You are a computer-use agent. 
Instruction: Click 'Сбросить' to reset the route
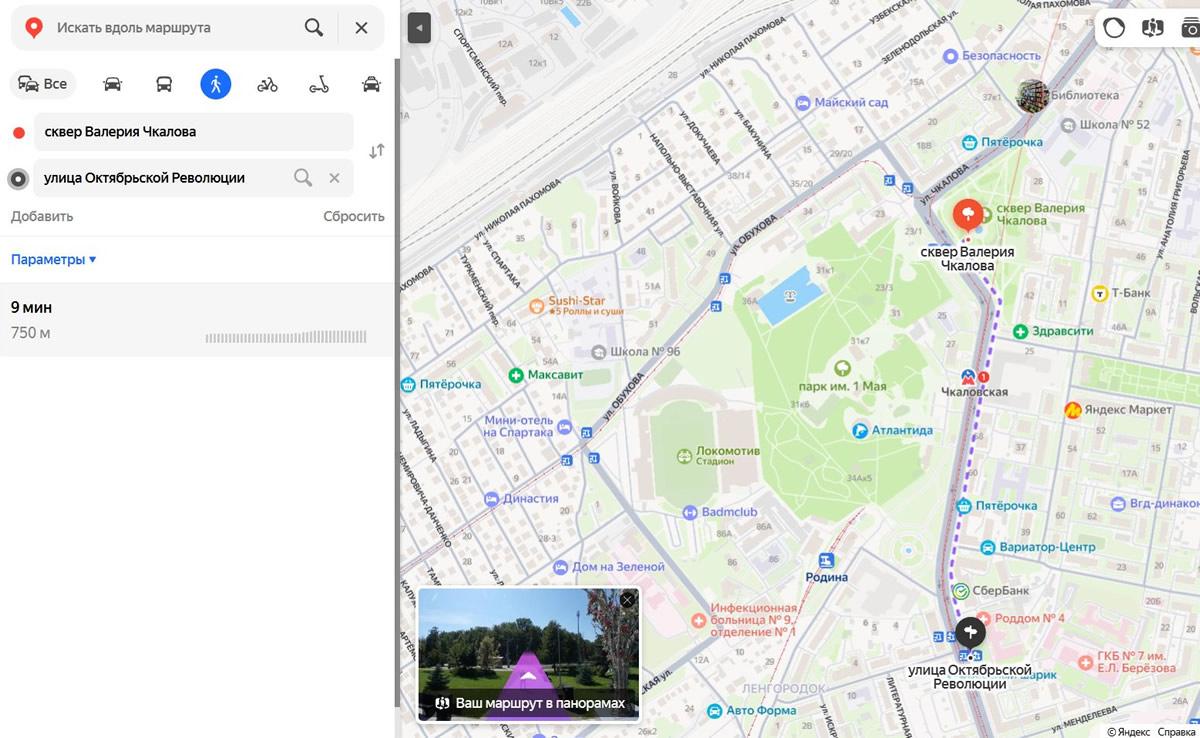click(x=353, y=217)
